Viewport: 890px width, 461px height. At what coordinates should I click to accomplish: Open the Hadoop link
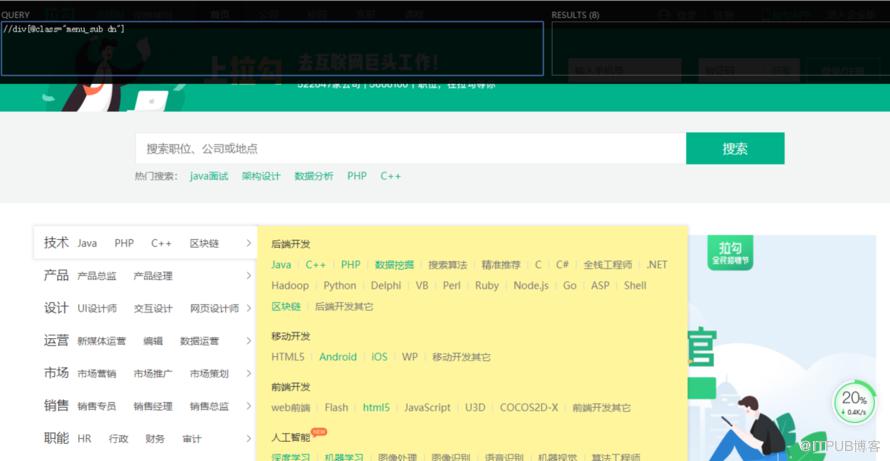pos(290,286)
